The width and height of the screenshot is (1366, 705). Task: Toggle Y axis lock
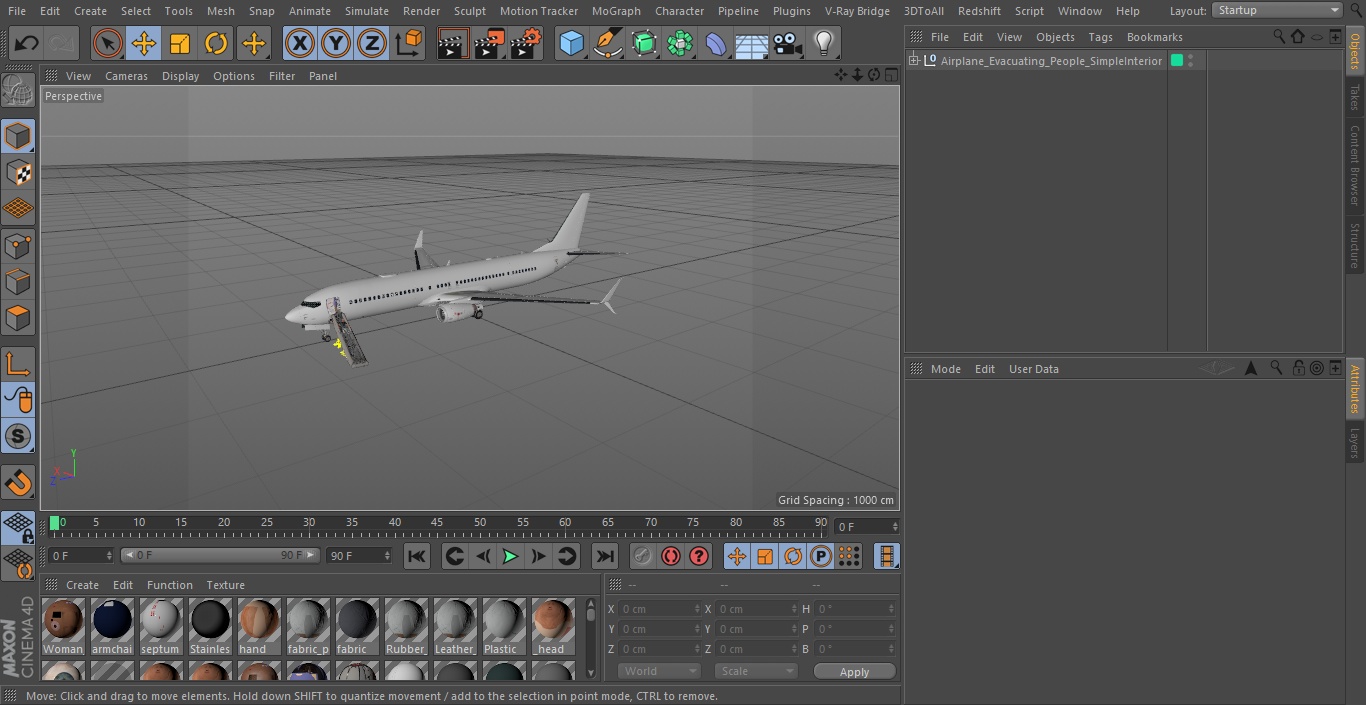[x=336, y=43]
